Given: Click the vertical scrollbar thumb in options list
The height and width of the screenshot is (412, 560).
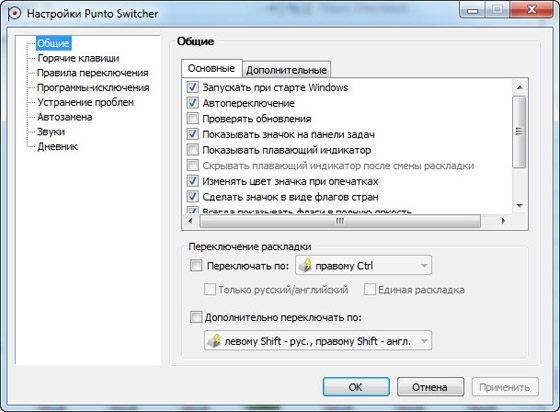Looking at the screenshot, I should [519, 131].
